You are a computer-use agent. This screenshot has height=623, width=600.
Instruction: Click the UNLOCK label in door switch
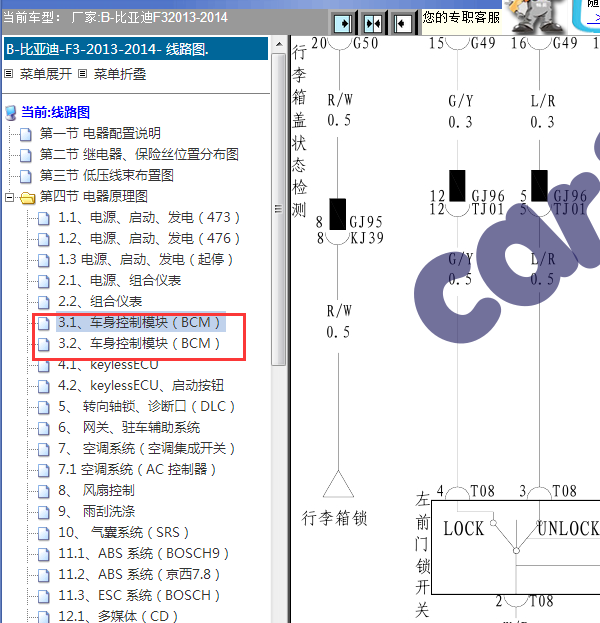click(x=568, y=529)
